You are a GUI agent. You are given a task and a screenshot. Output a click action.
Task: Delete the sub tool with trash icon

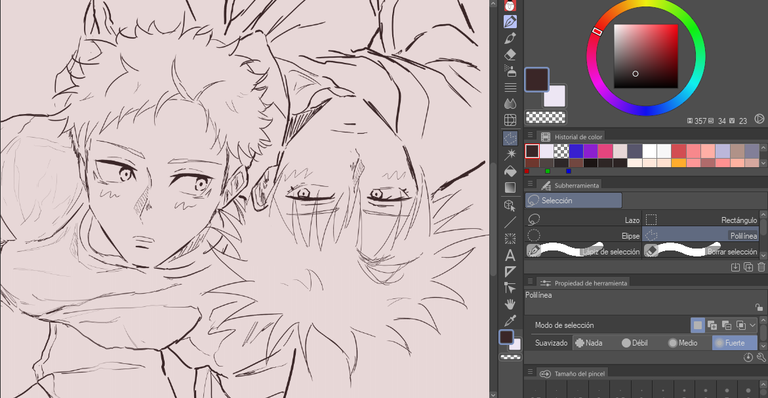(x=761, y=267)
